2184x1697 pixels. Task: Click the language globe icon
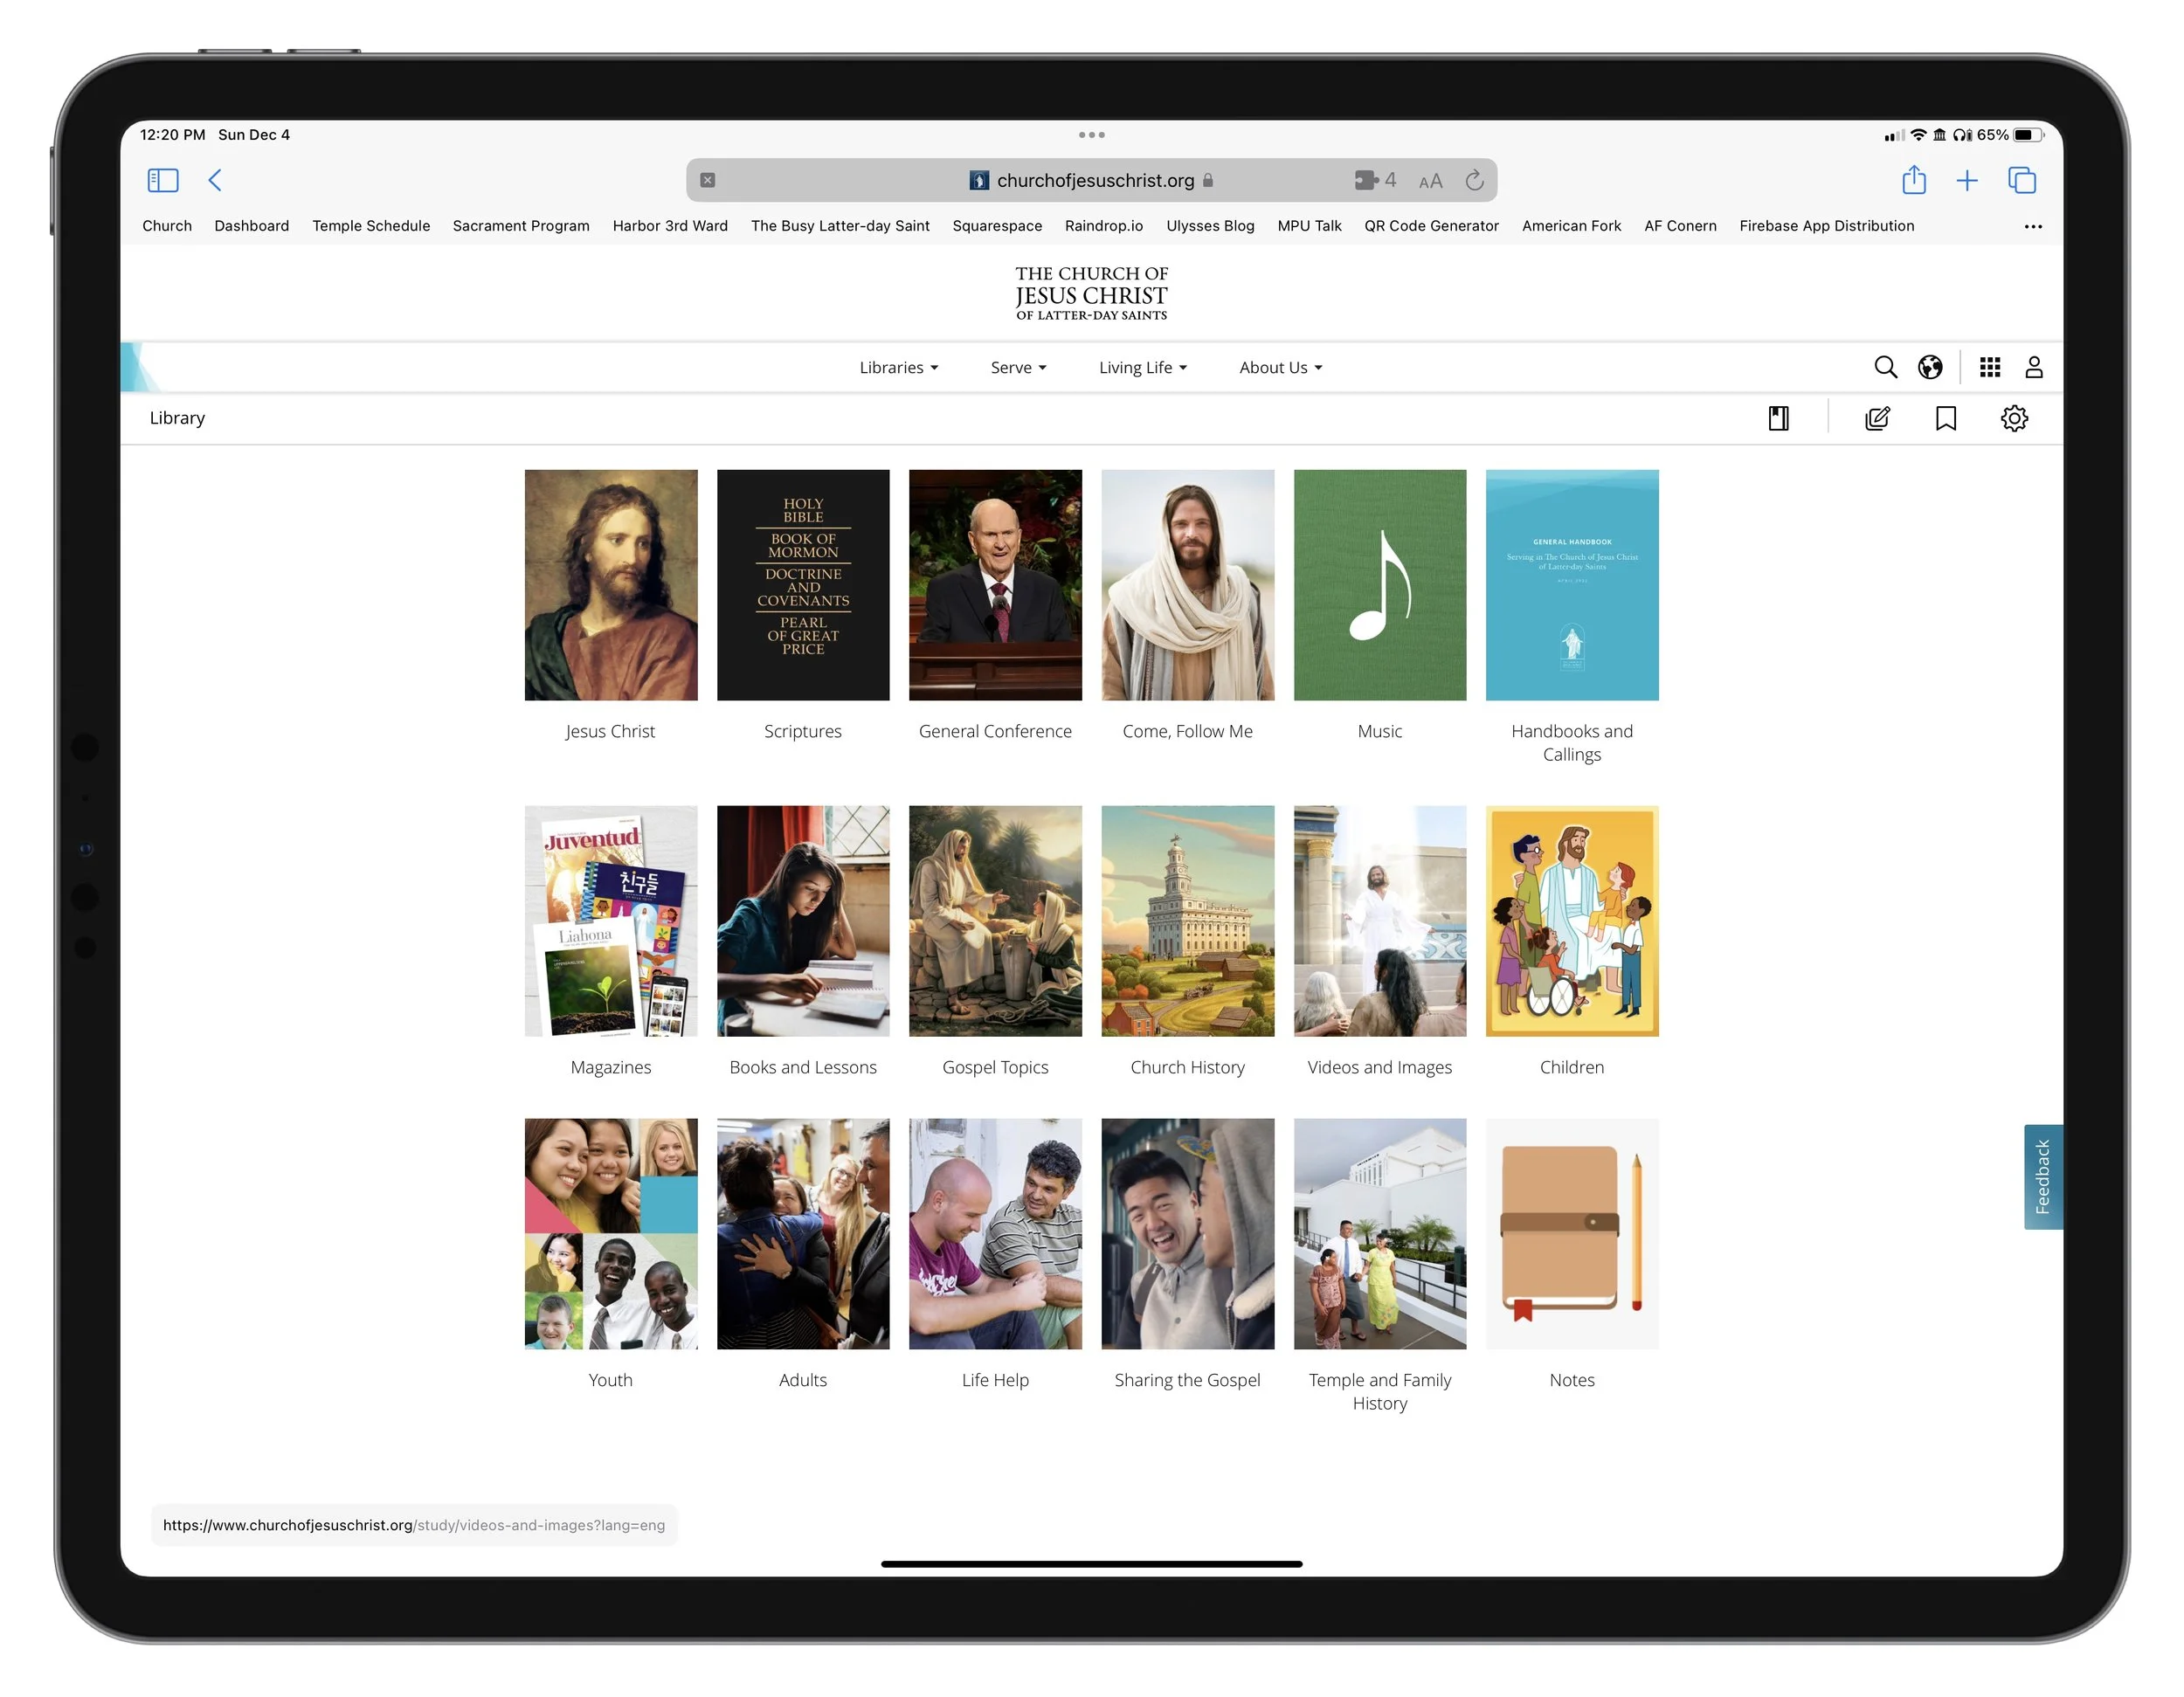1930,367
